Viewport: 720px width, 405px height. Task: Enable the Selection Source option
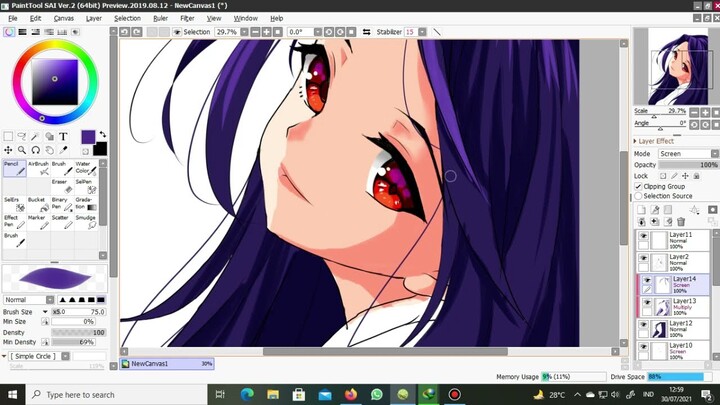coord(638,196)
